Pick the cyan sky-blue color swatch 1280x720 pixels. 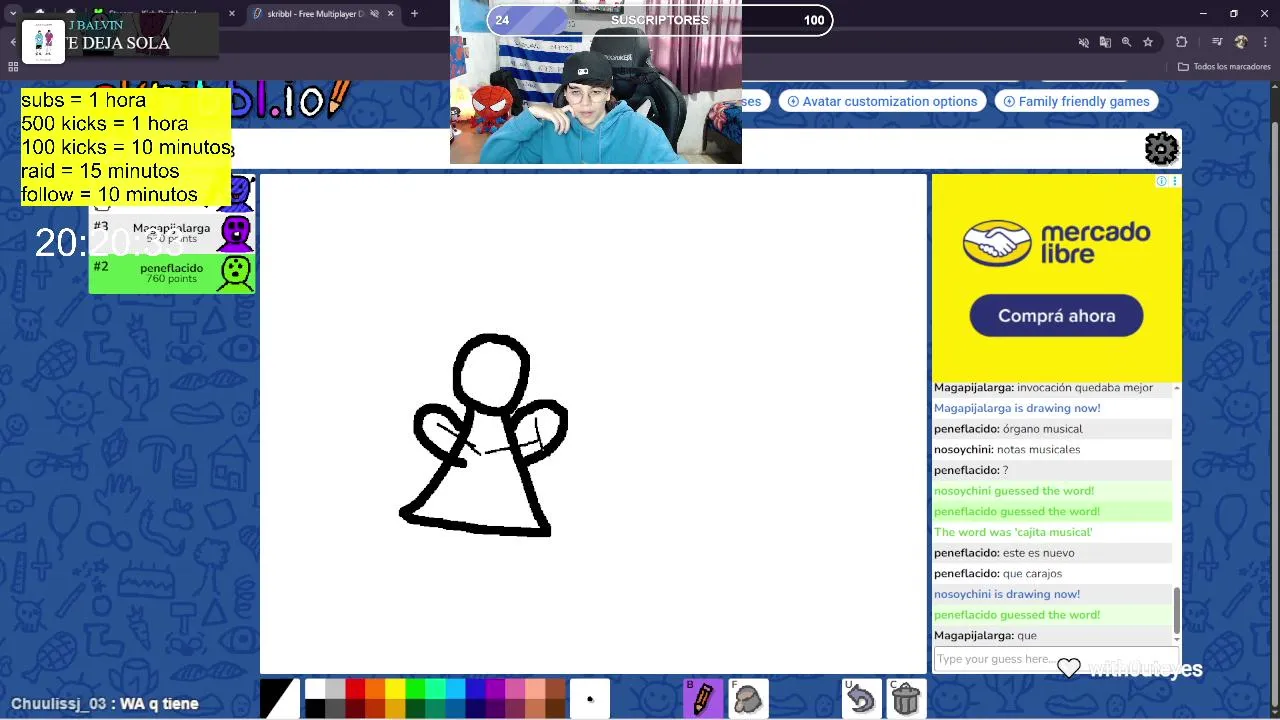pos(455,689)
